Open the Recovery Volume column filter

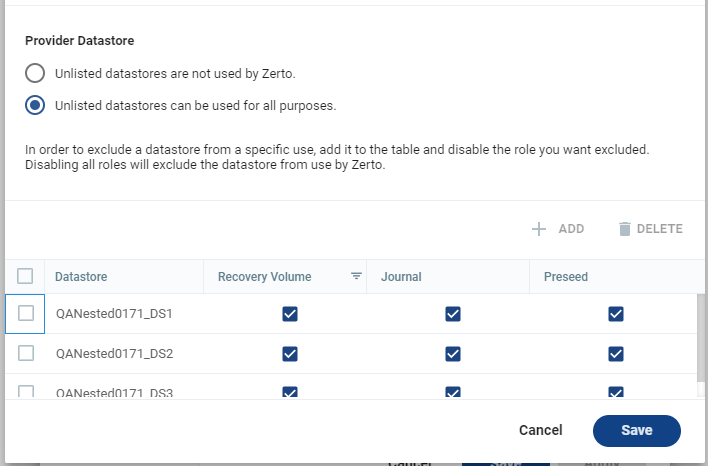[x=356, y=277]
